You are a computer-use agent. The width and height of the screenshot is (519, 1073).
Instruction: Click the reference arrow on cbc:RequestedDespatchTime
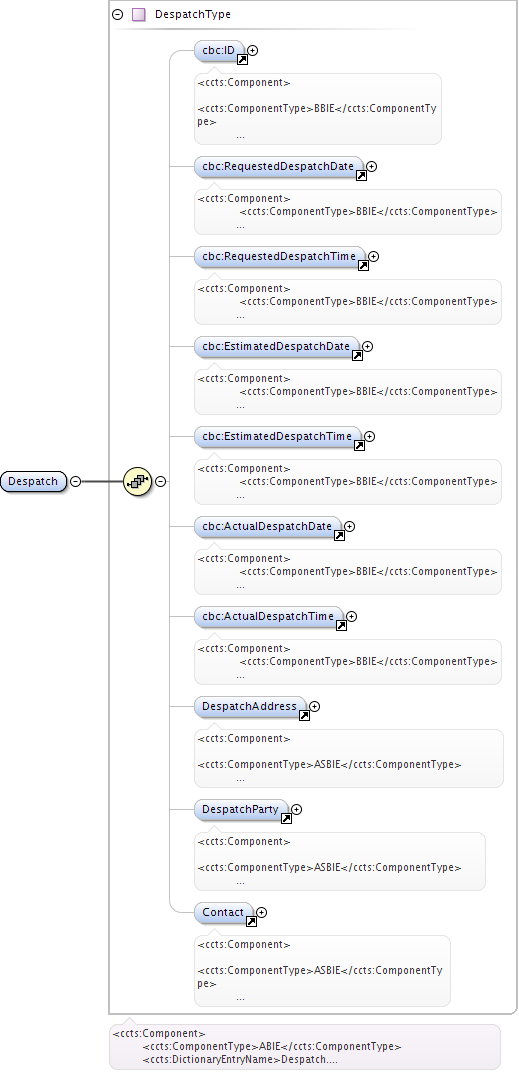364,266
